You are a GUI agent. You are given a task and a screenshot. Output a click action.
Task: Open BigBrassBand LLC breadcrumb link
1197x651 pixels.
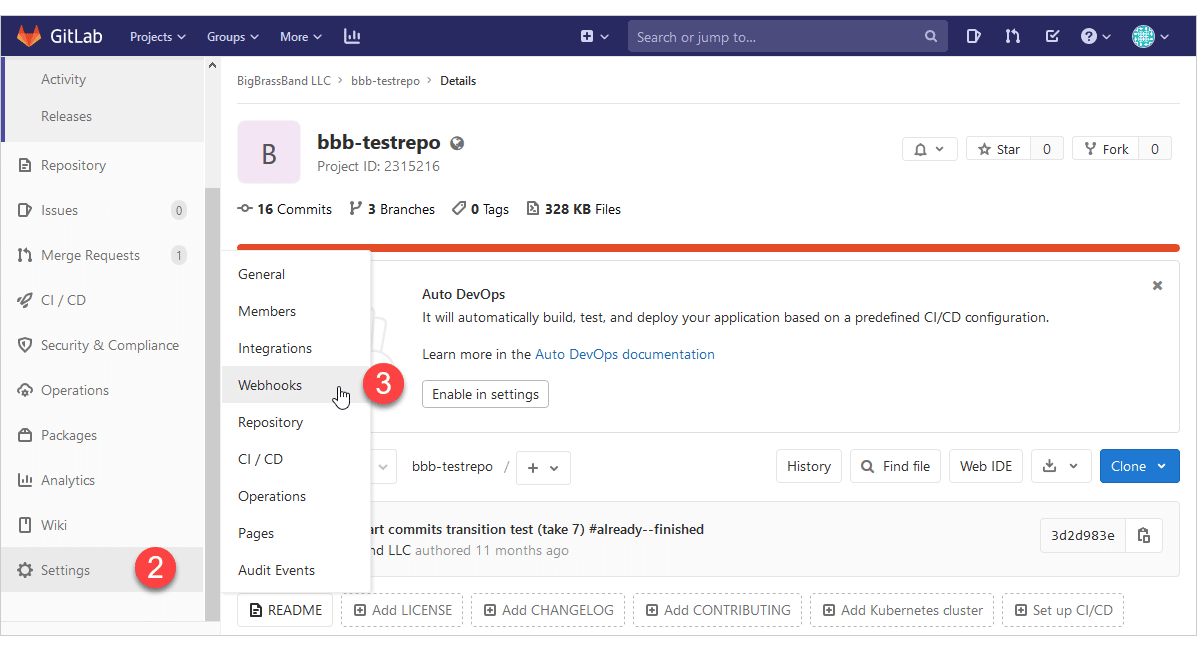click(284, 81)
